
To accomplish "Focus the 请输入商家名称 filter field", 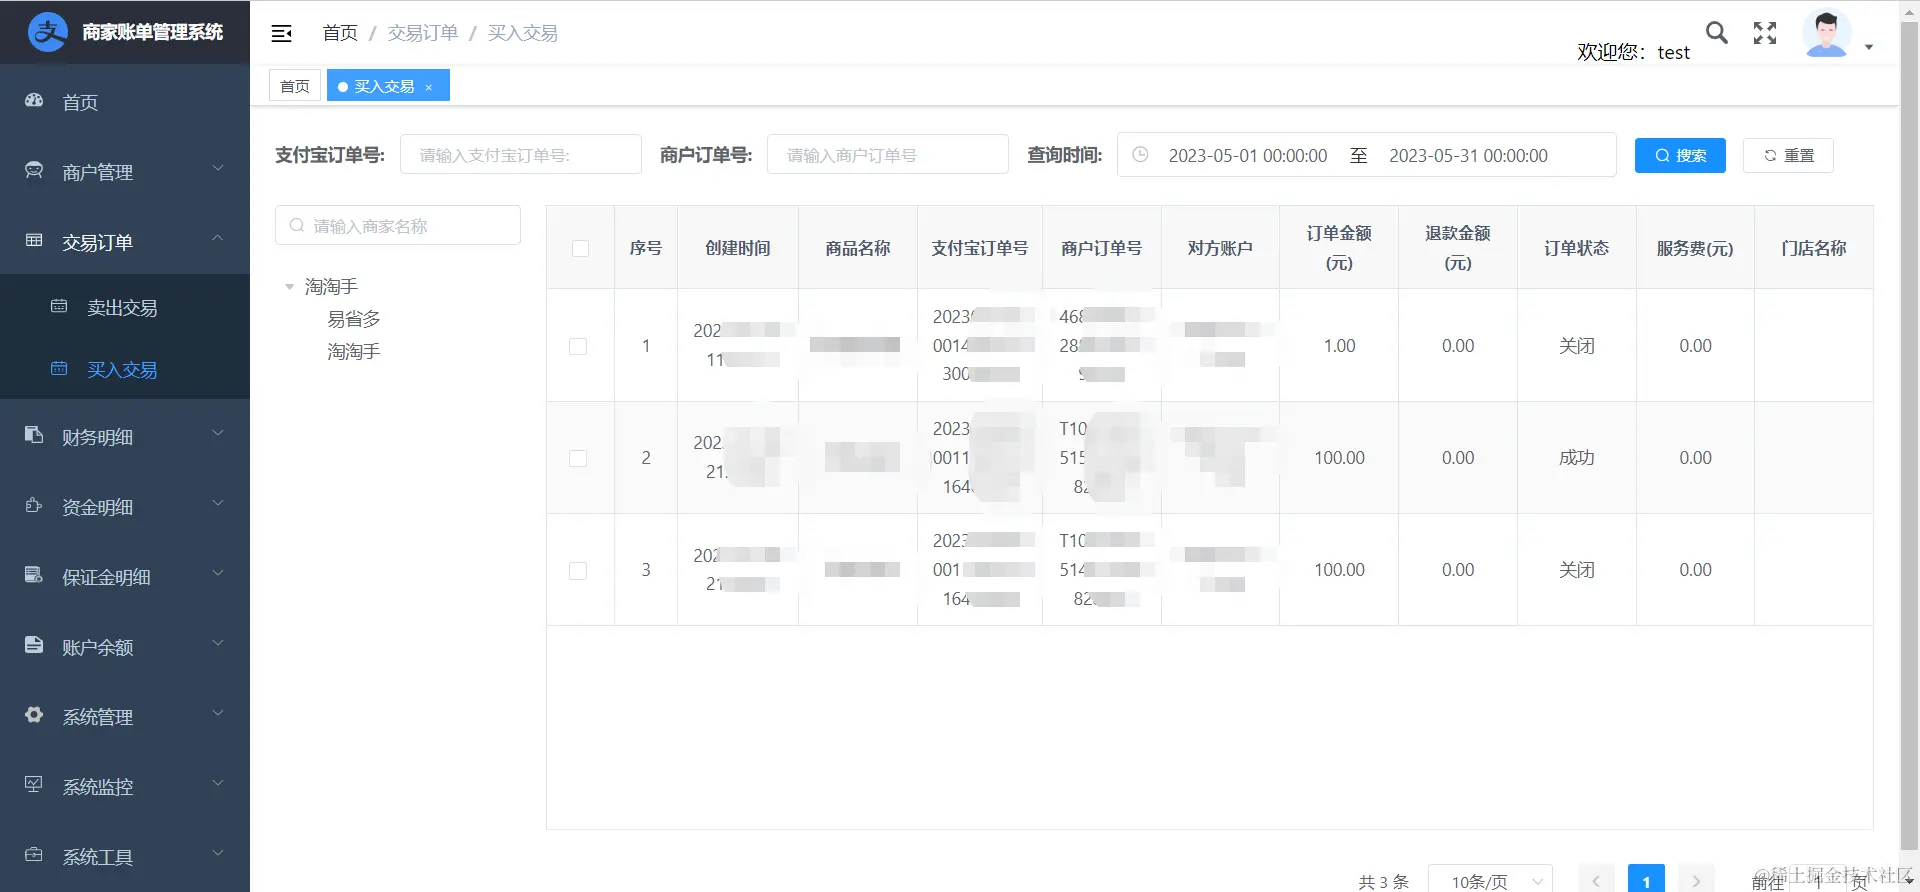I will point(398,226).
